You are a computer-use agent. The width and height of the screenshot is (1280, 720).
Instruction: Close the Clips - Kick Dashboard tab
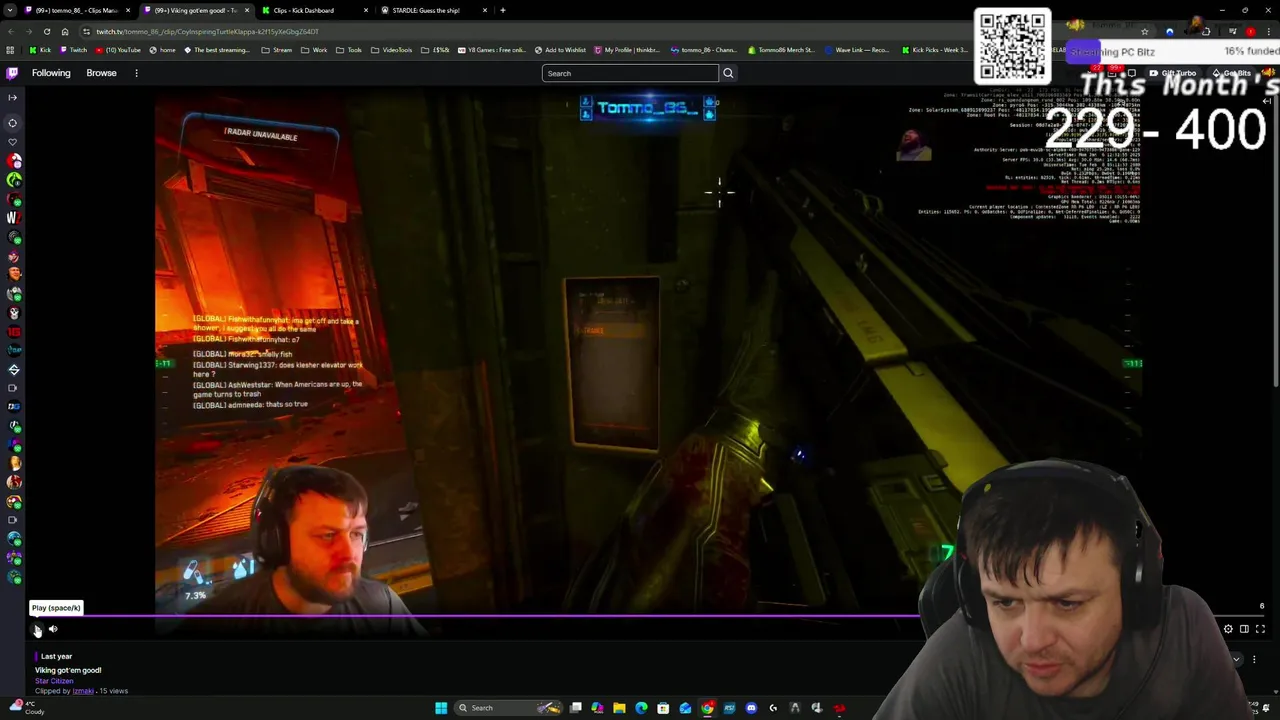pos(366,10)
